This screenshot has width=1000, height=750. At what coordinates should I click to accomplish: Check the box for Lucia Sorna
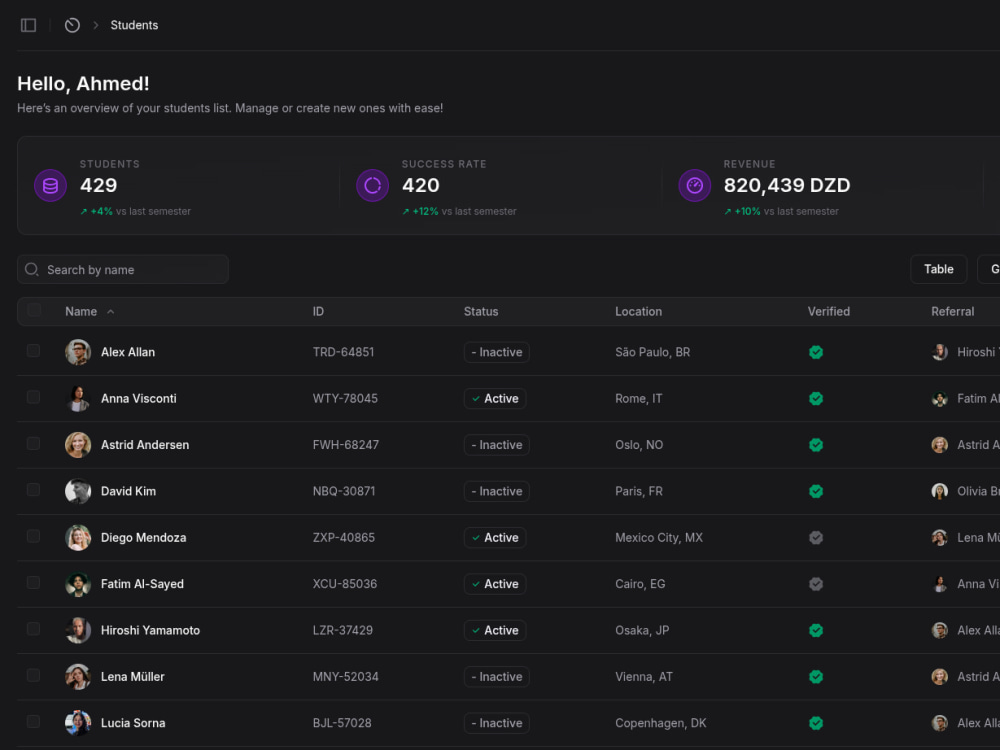[x=33, y=721]
